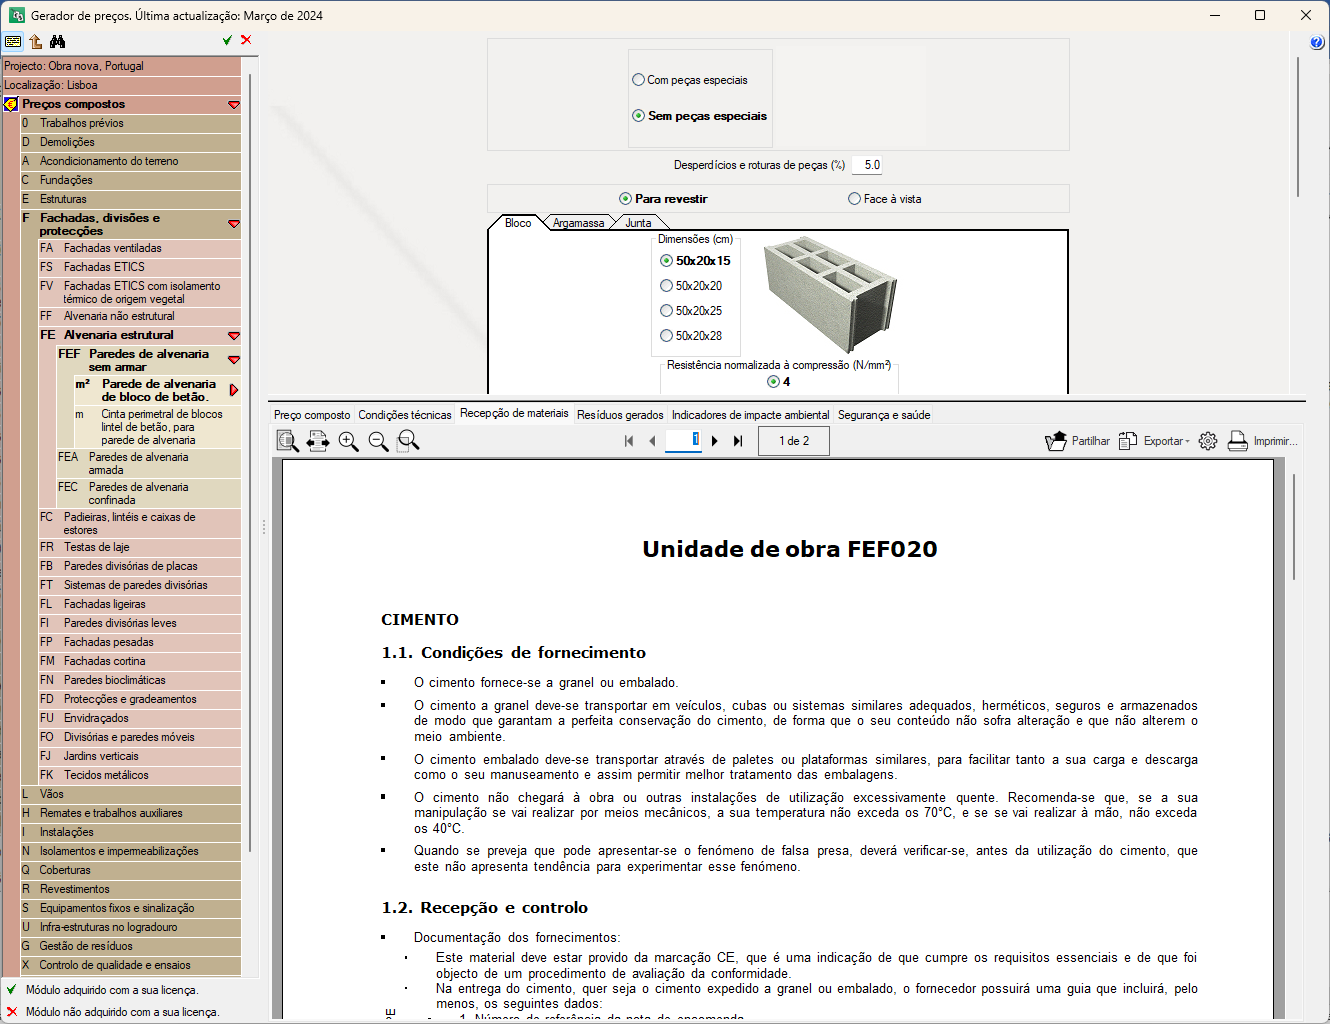Cancel with the red X icon
The width and height of the screenshot is (1330, 1024).
coord(246,40)
